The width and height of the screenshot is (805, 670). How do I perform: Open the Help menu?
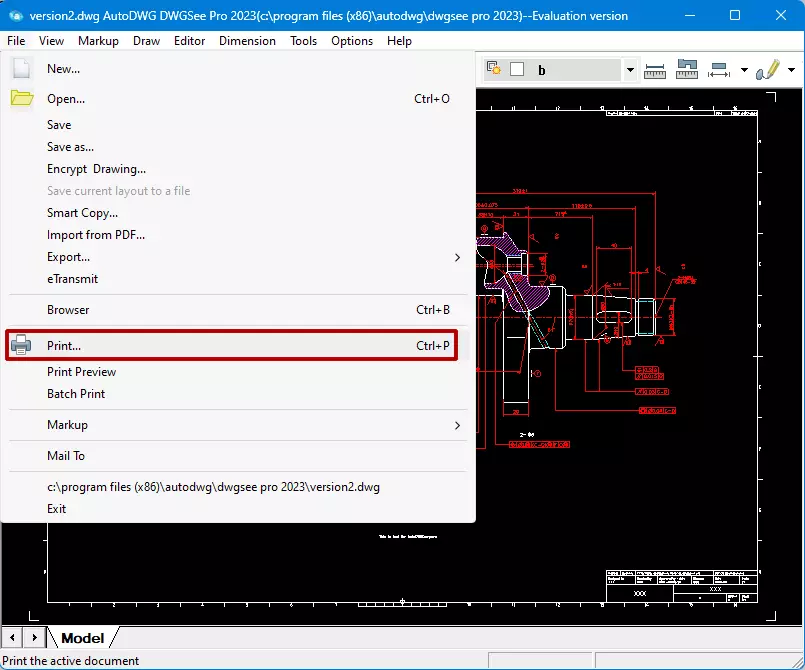coord(399,41)
